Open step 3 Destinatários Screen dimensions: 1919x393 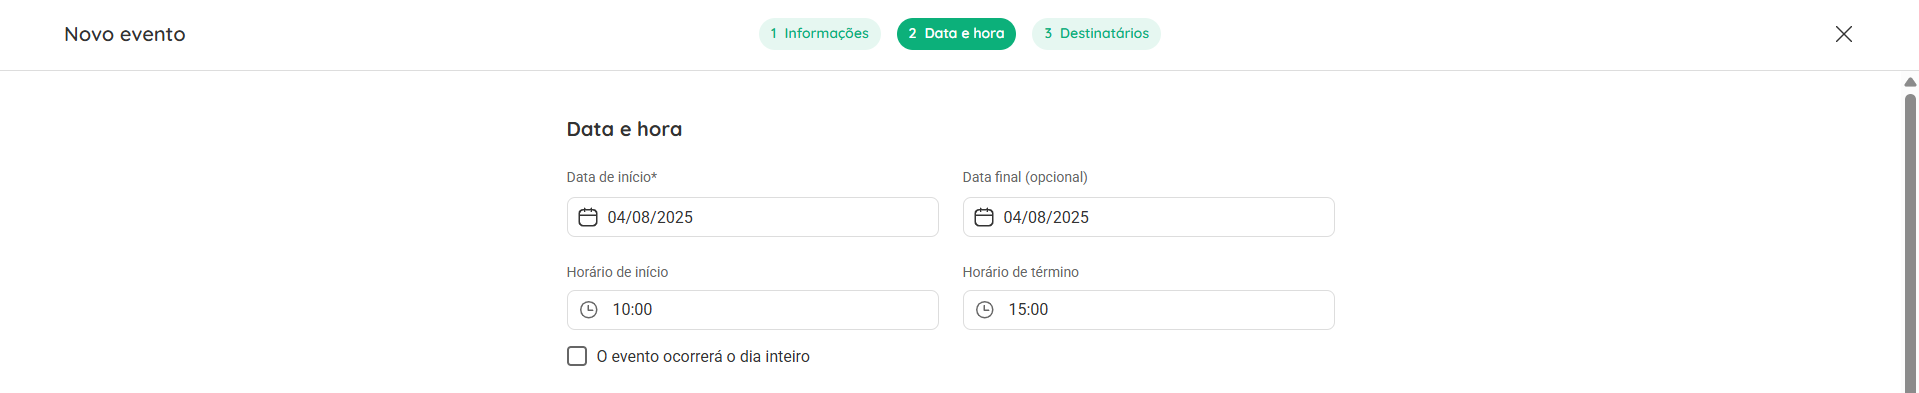pyautogui.click(x=1096, y=34)
